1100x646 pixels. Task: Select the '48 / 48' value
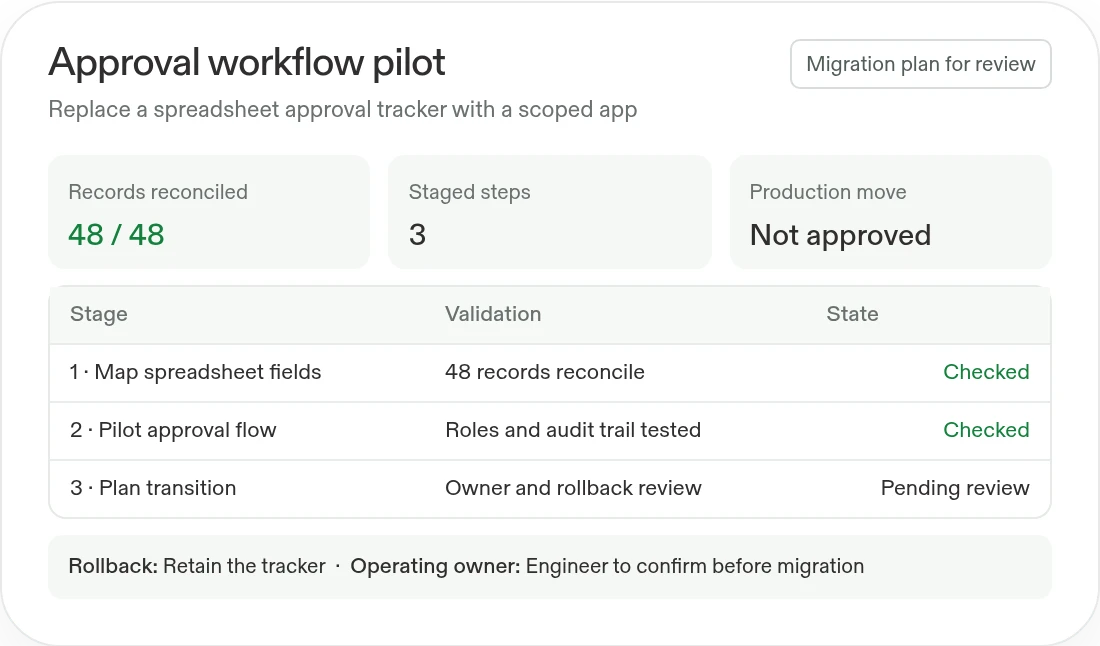[116, 234]
